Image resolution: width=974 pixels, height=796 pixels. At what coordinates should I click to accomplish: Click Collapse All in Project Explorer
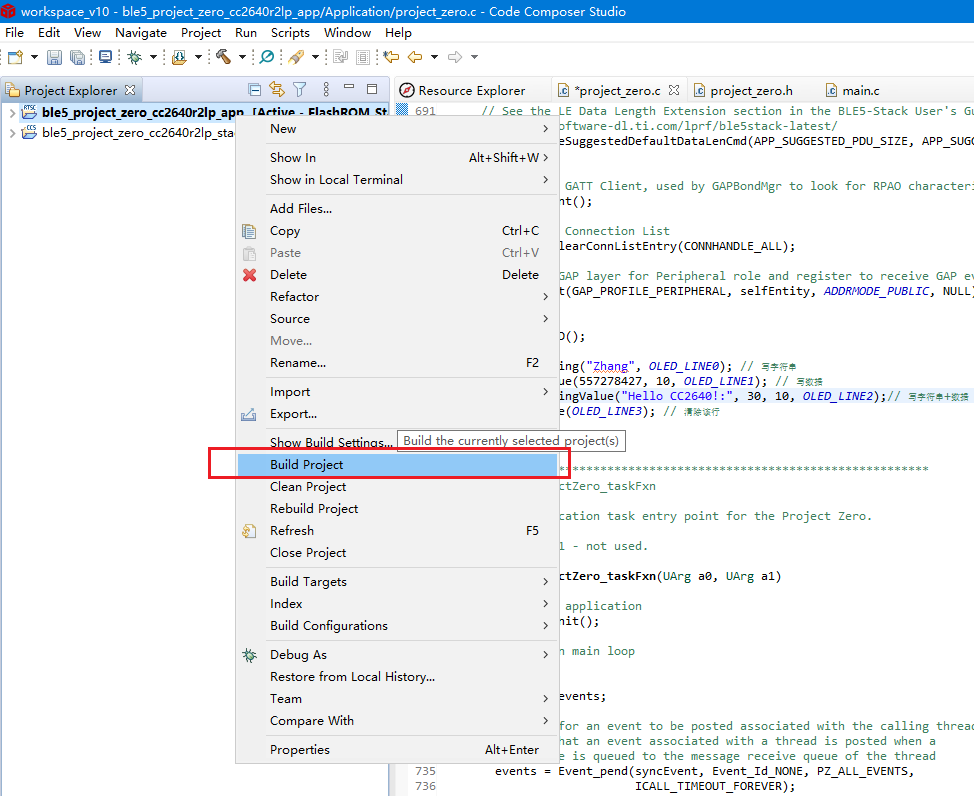[x=254, y=89]
